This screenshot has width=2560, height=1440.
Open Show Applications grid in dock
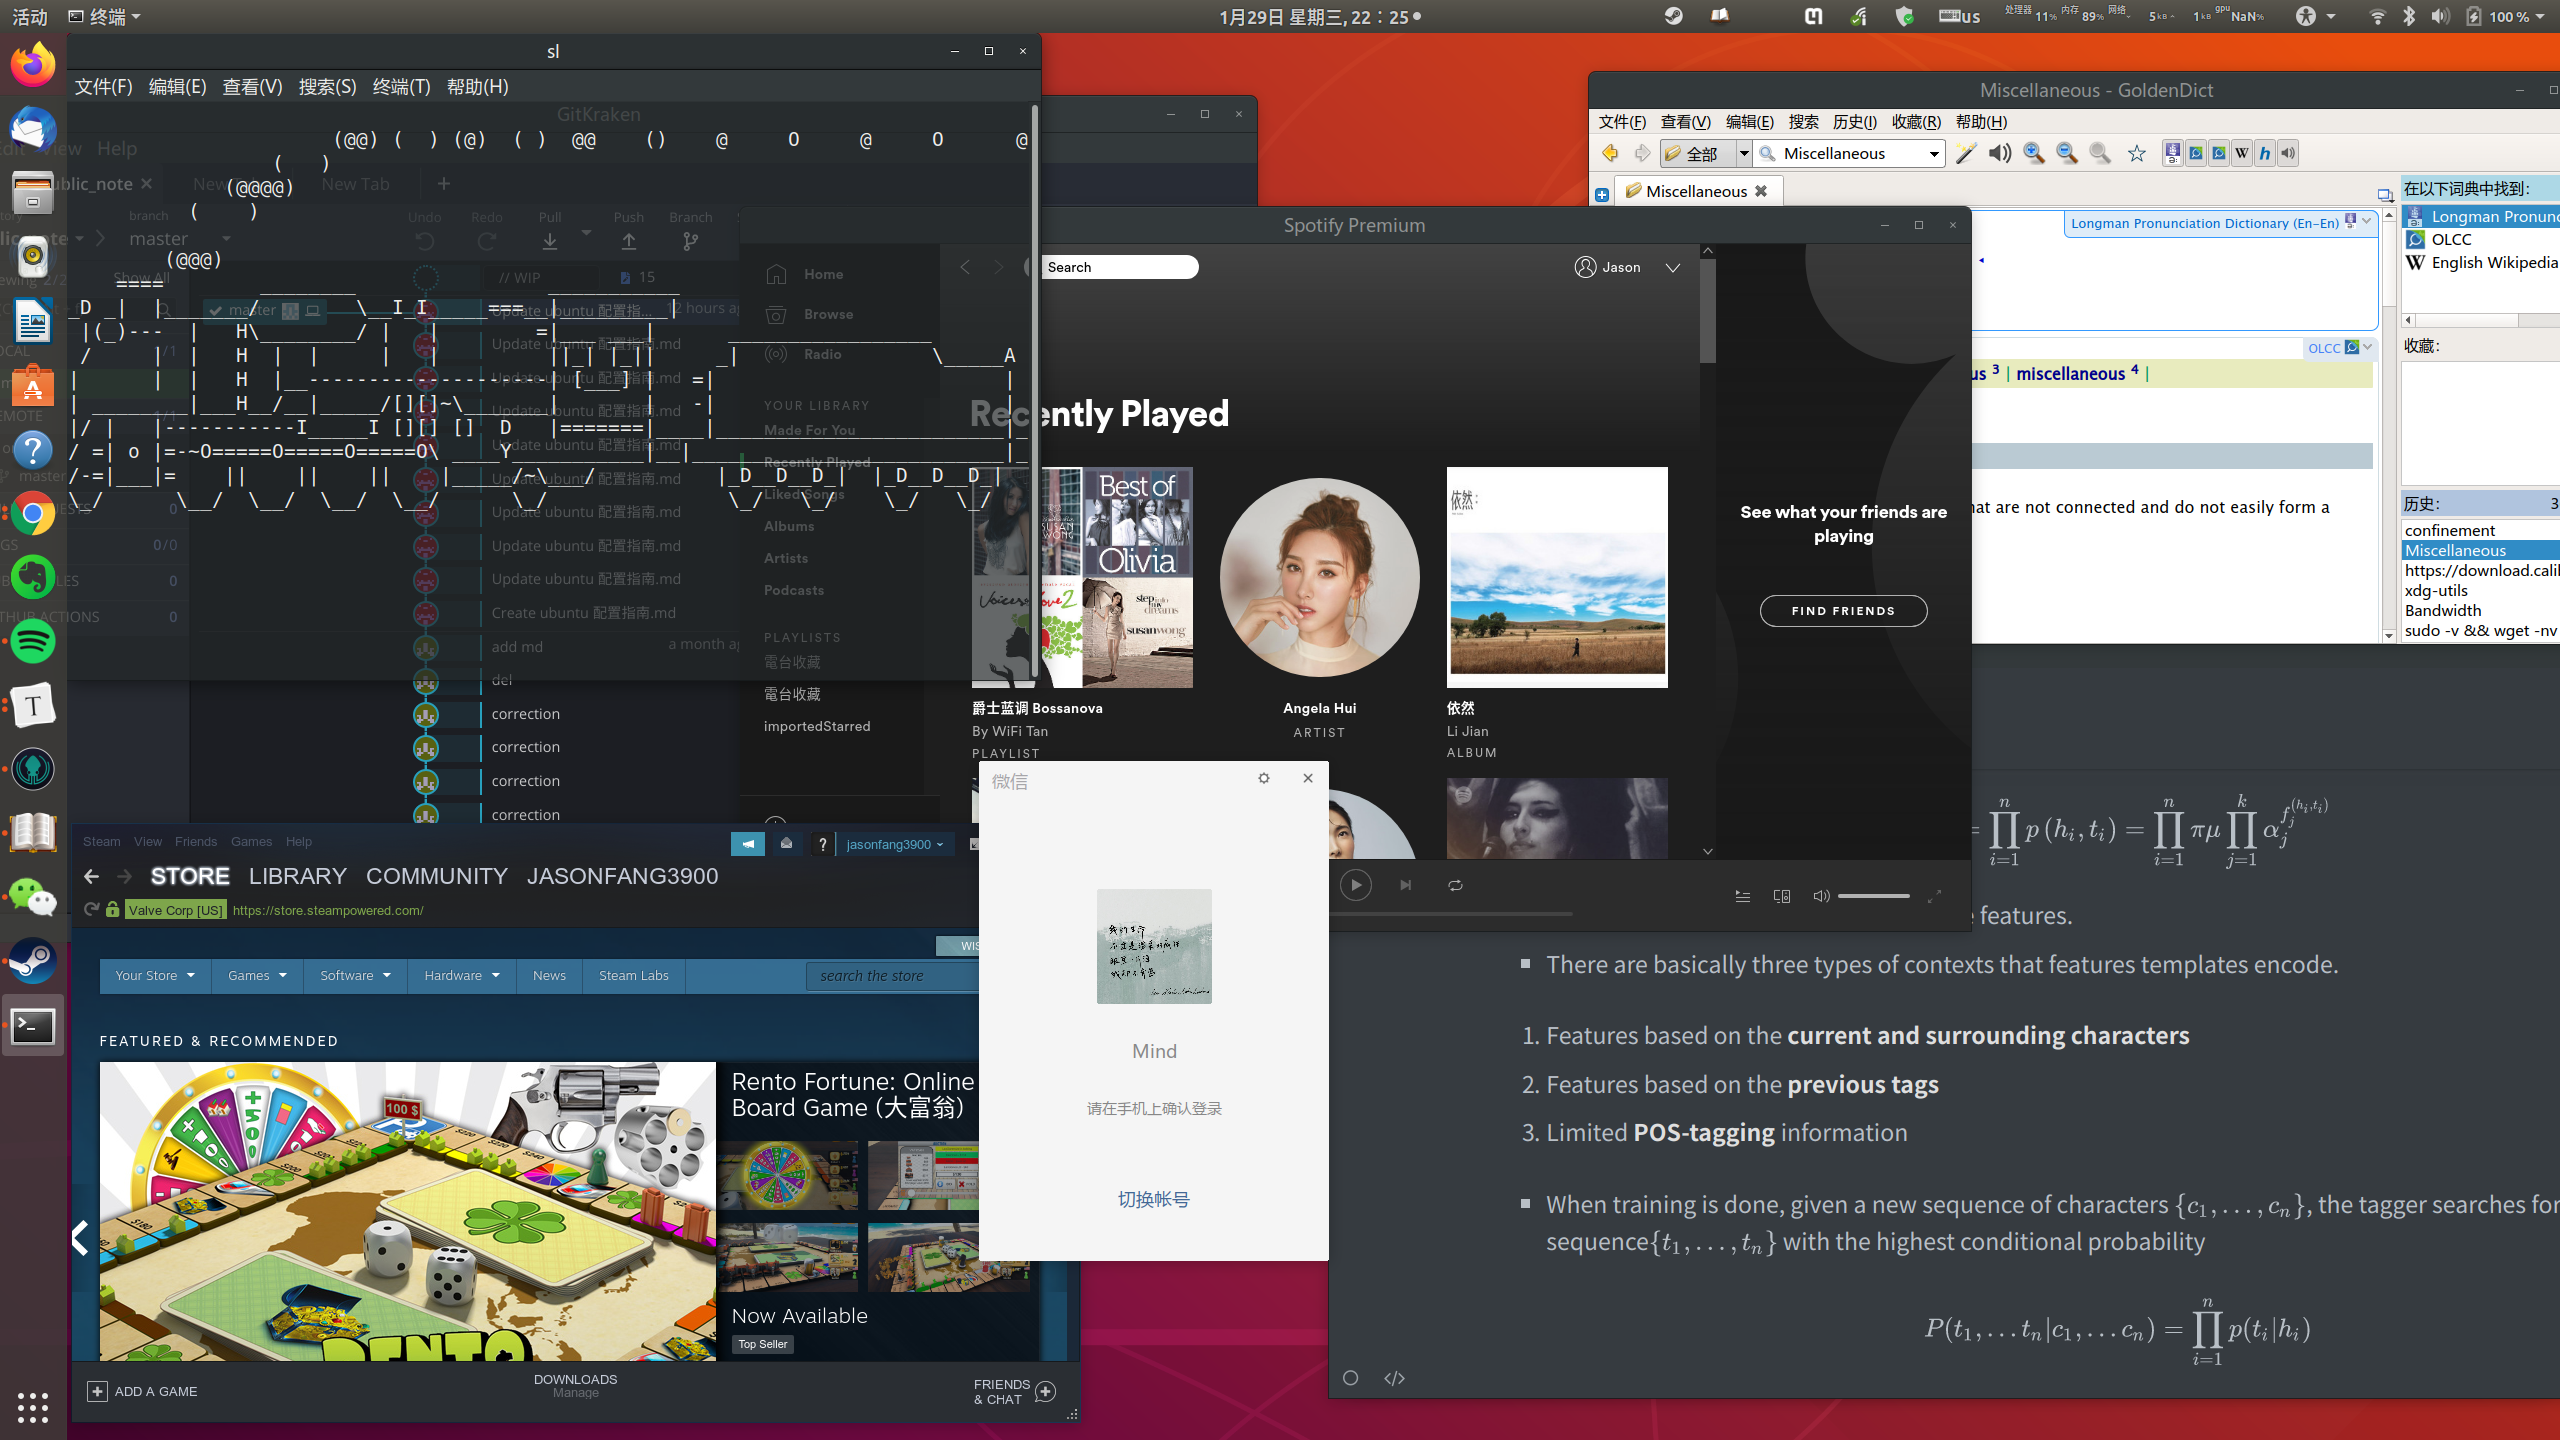point(33,1407)
